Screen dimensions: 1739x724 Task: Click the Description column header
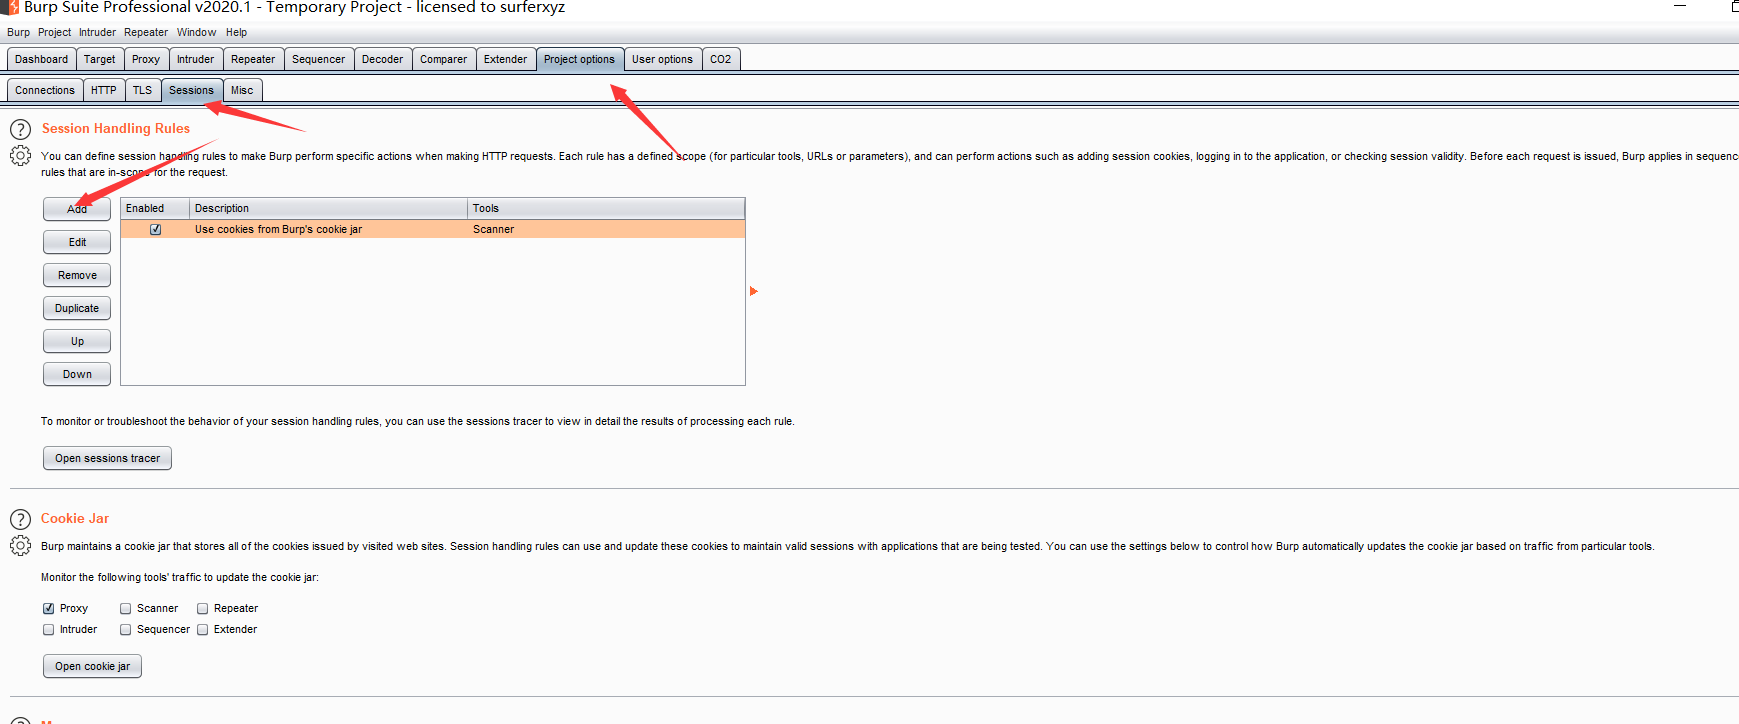pyautogui.click(x=329, y=208)
